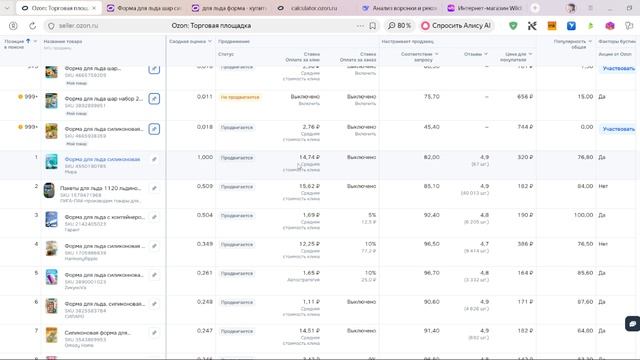This screenshot has width=640, height=360.
Task: Open the profile icon left of reload
Action: pos(13,26)
